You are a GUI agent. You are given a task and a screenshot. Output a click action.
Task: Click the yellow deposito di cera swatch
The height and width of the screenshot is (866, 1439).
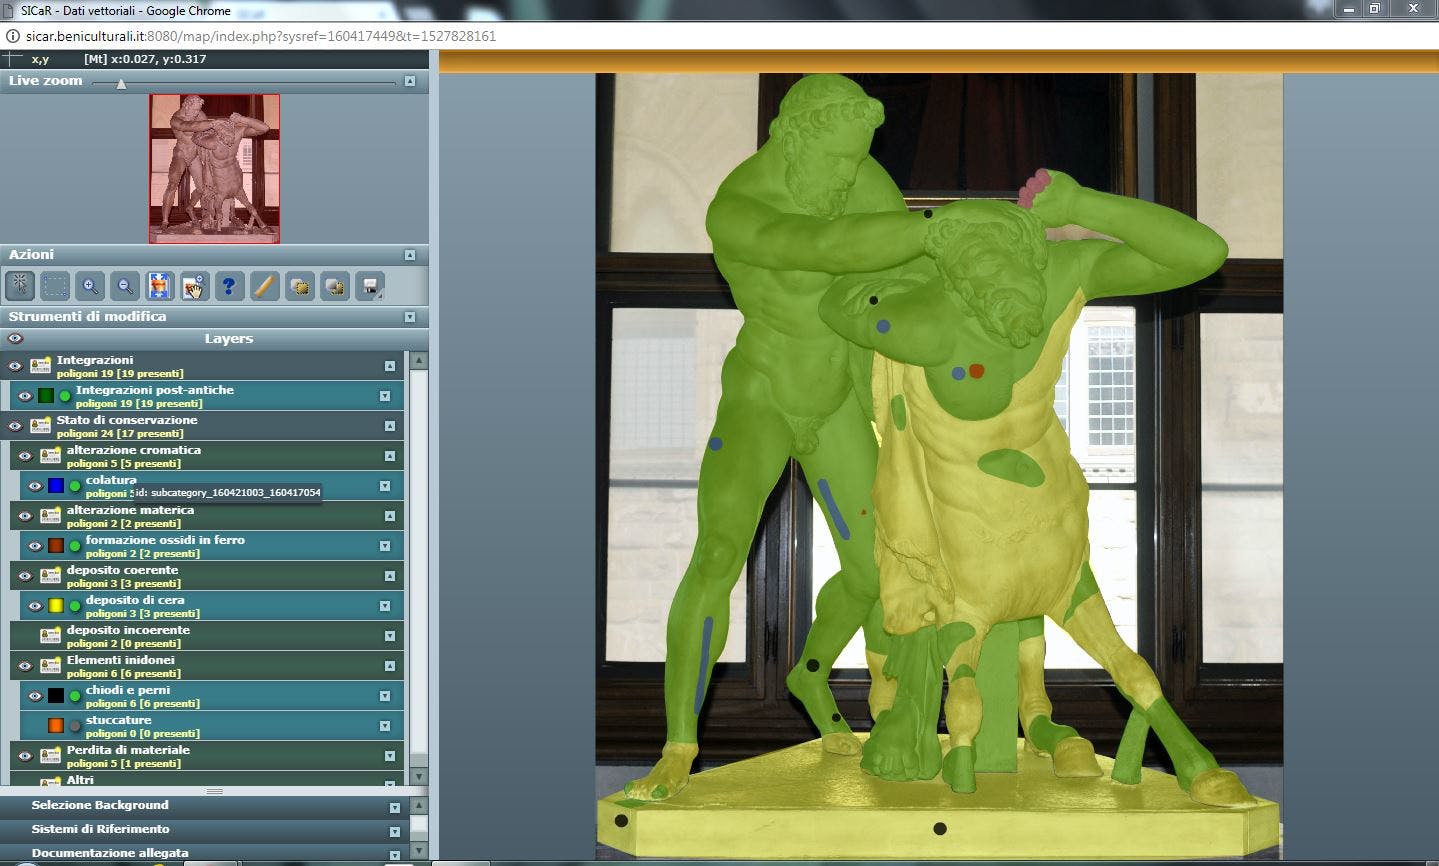(56, 606)
